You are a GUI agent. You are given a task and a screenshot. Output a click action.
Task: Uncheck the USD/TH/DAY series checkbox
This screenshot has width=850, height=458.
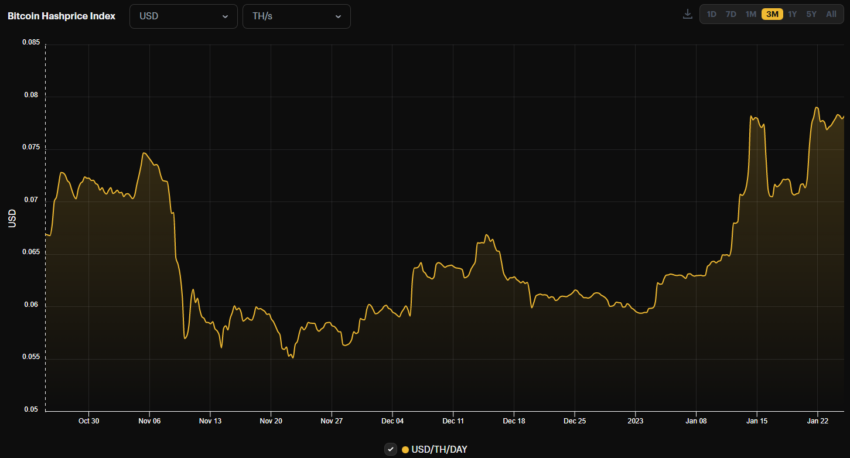(391, 449)
